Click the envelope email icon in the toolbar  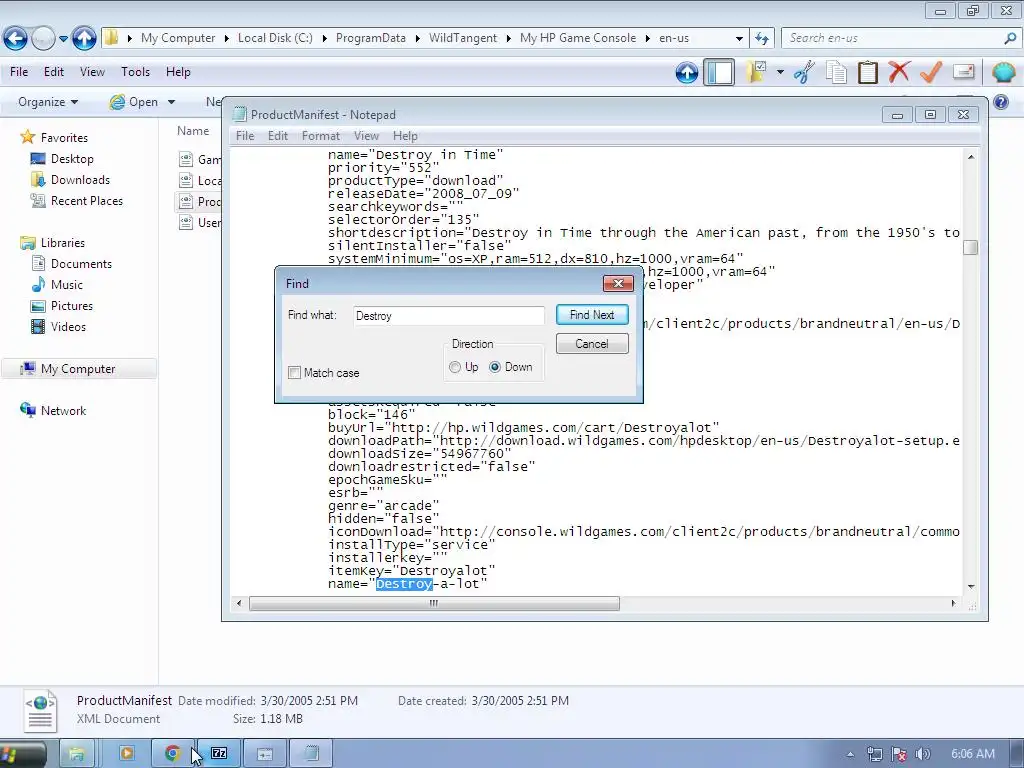coord(963,72)
